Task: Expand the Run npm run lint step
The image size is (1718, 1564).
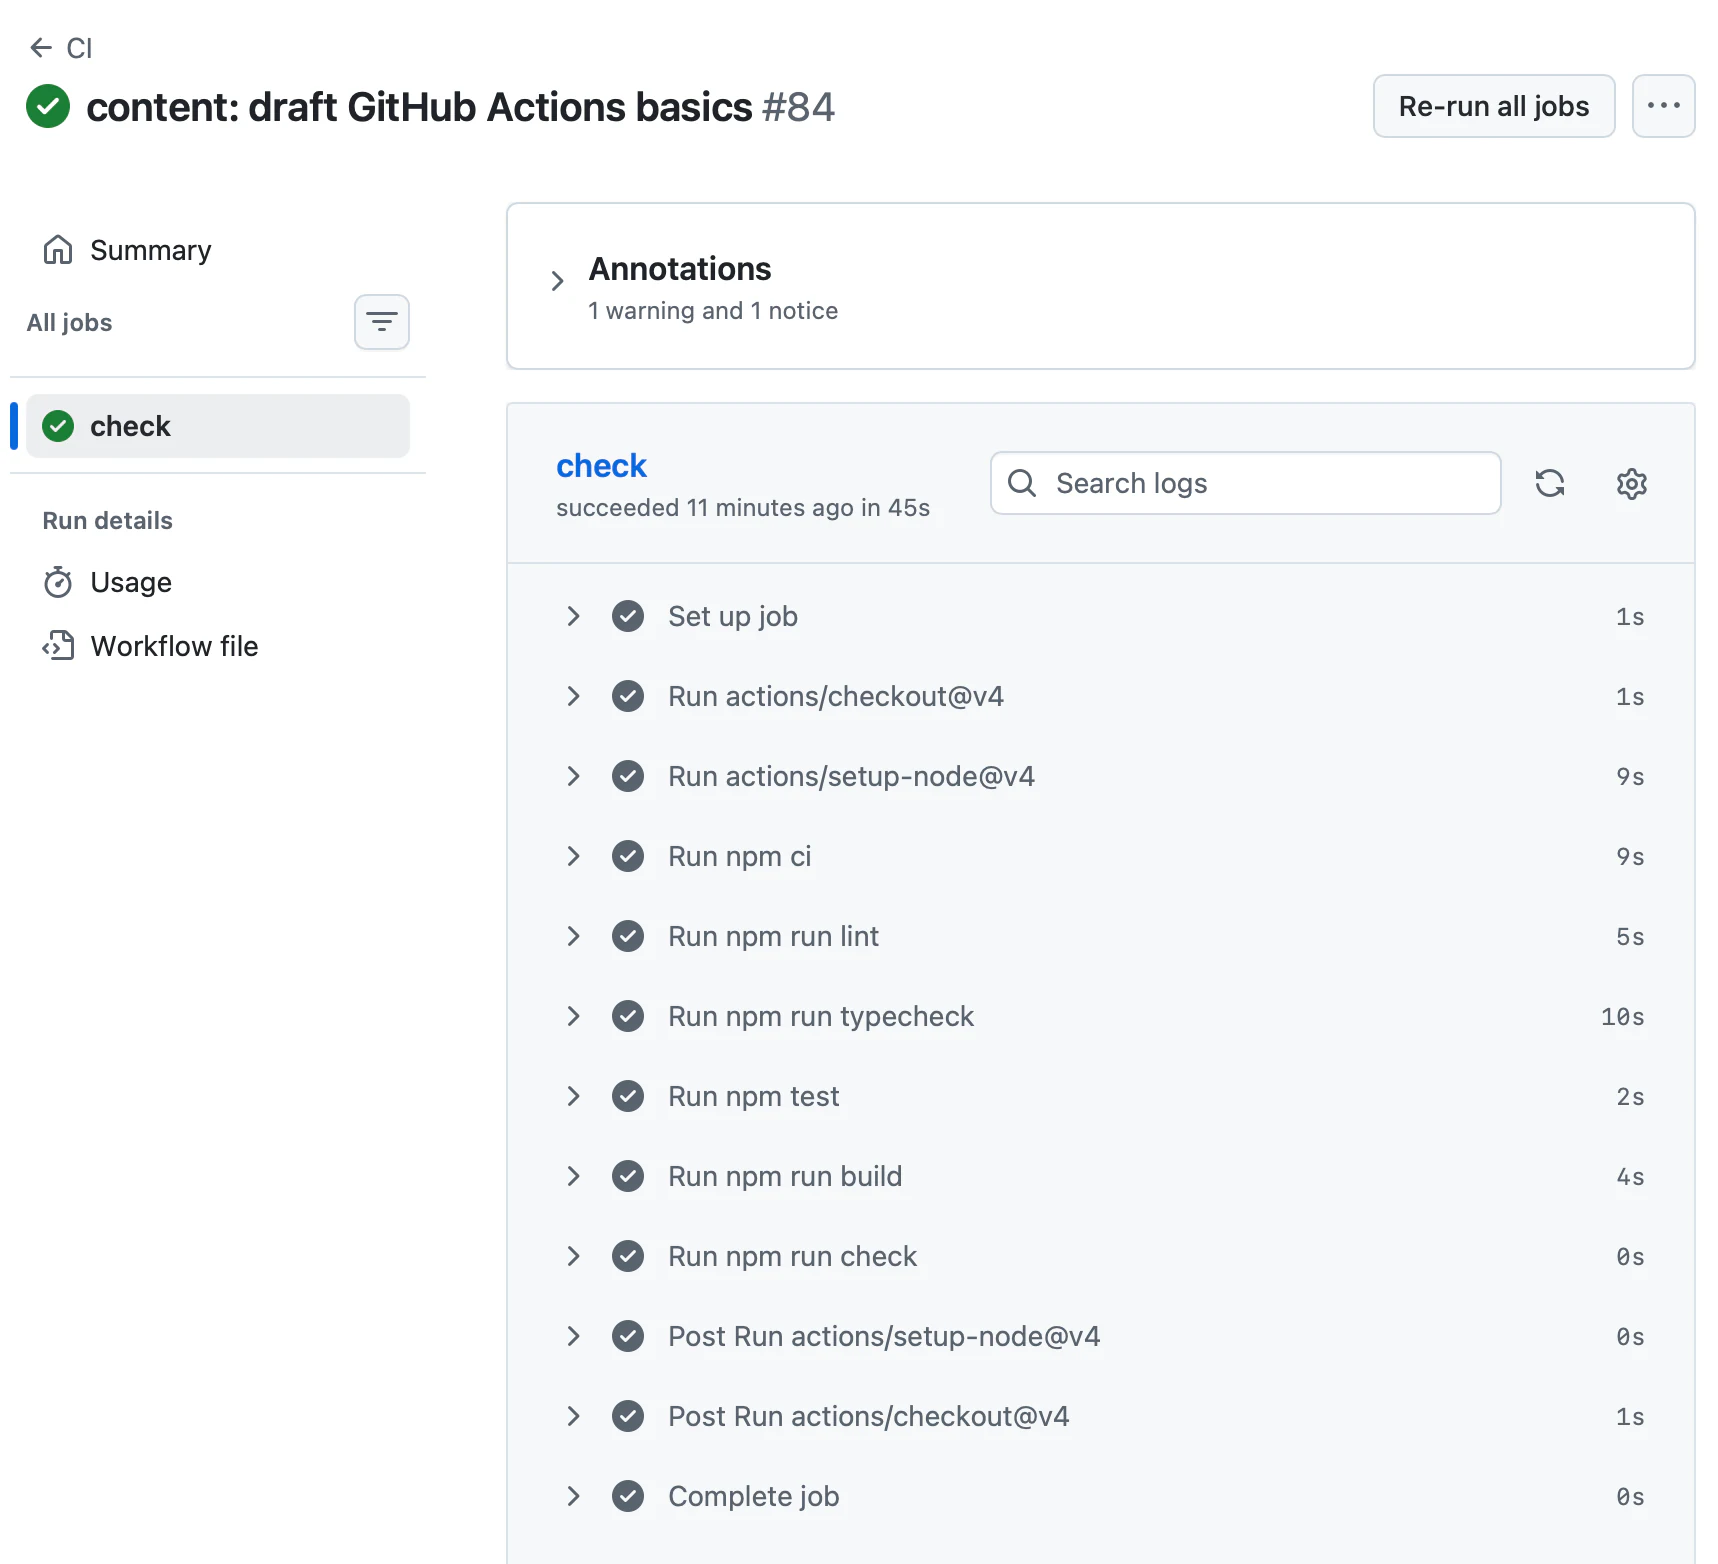Action: coord(1100,936)
